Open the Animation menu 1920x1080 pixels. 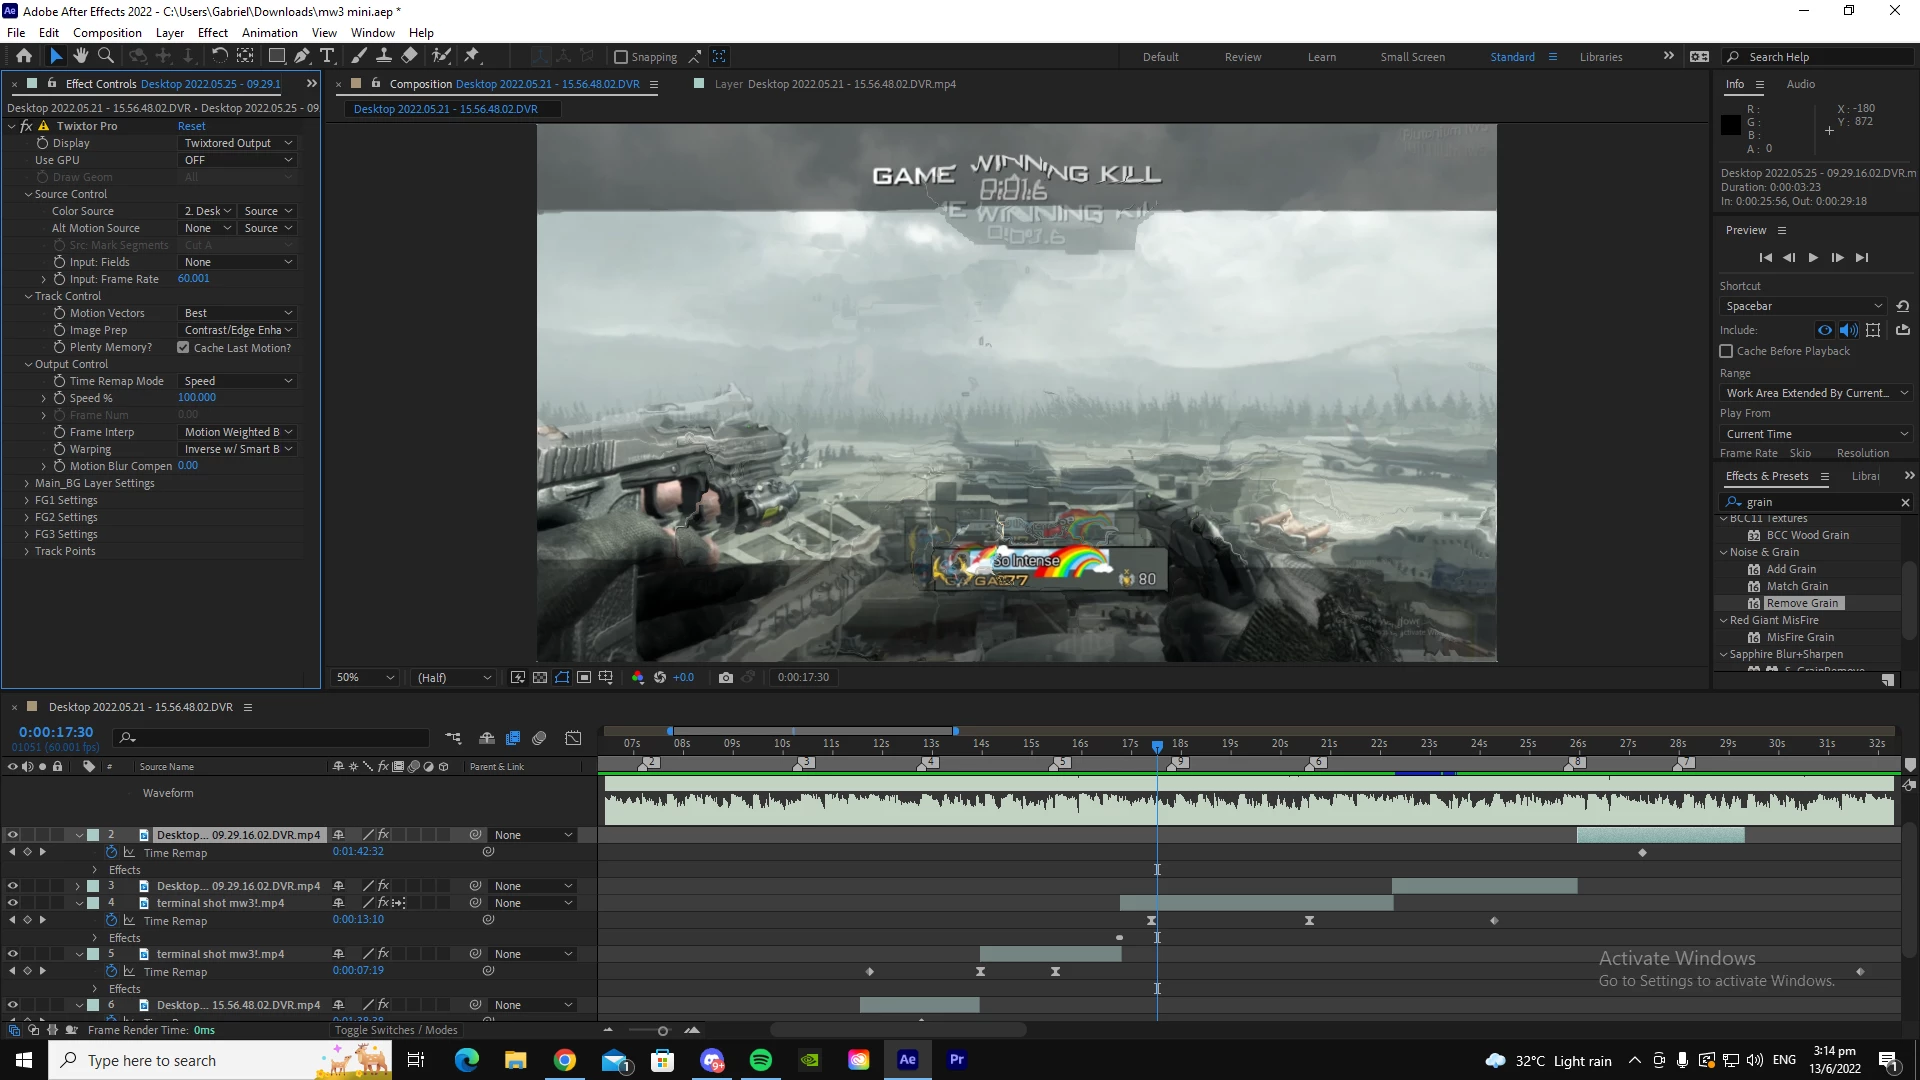269,32
